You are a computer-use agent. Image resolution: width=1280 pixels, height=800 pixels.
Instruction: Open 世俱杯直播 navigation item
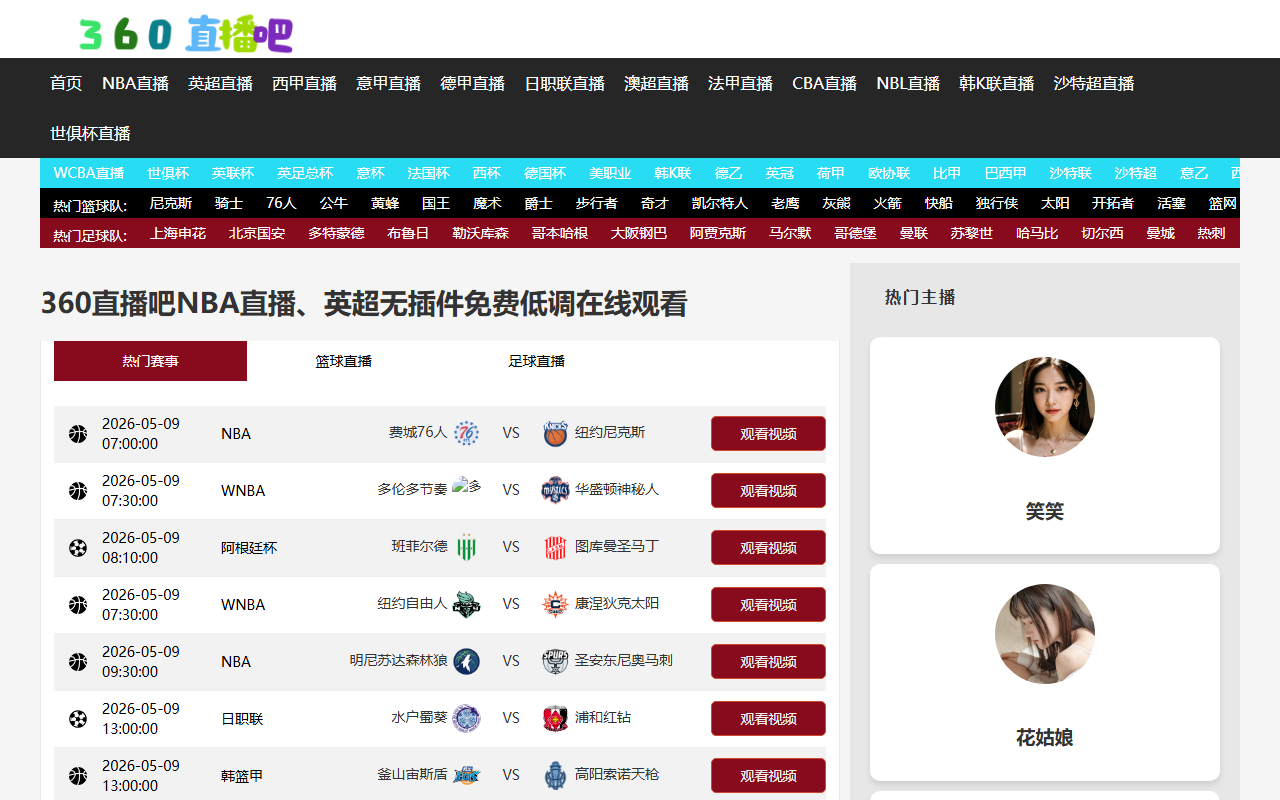(x=90, y=133)
